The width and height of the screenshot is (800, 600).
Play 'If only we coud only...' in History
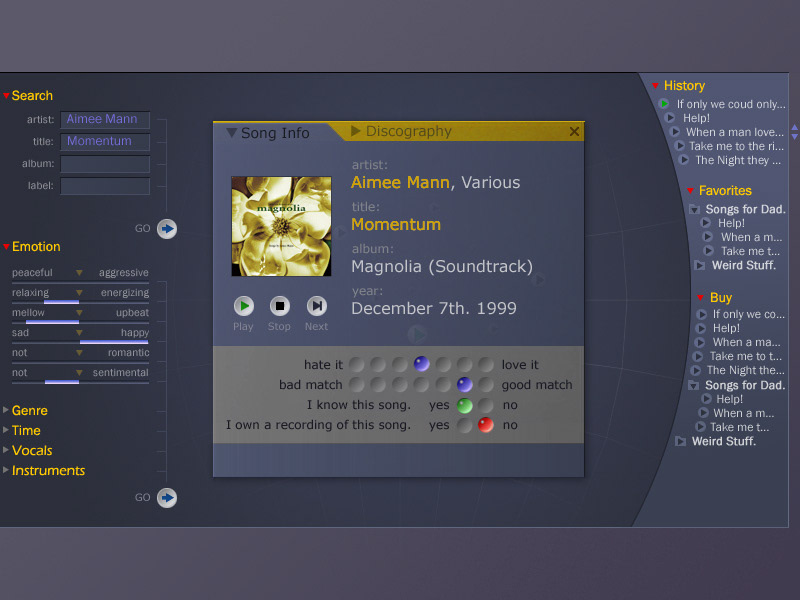point(664,104)
